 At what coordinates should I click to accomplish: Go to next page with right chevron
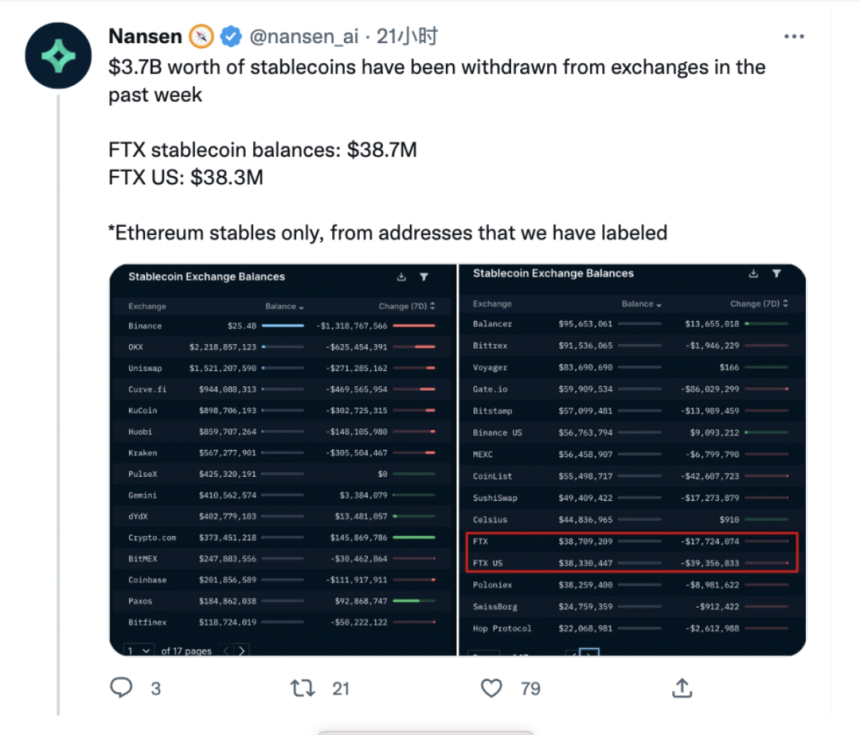pyautogui.click(x=241, y=651)
